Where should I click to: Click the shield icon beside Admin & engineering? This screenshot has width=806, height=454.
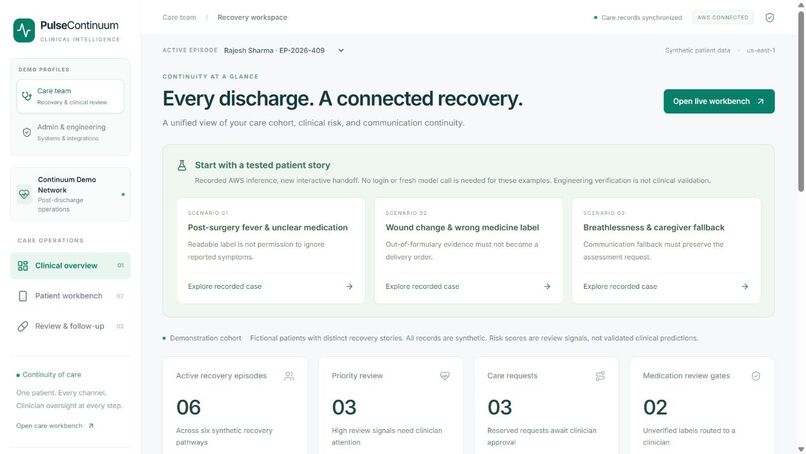pos(27,132)
